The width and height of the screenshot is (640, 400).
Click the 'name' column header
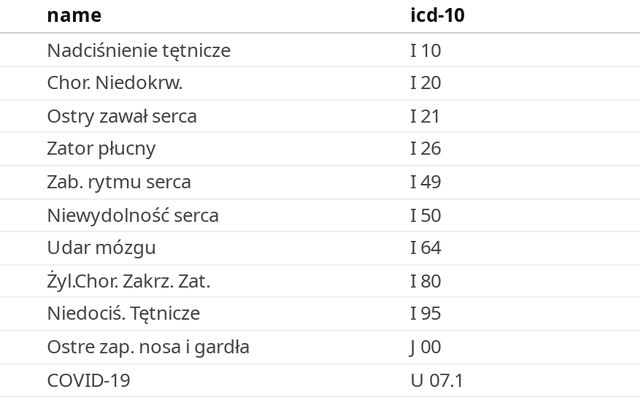click(x=74, y=16)
